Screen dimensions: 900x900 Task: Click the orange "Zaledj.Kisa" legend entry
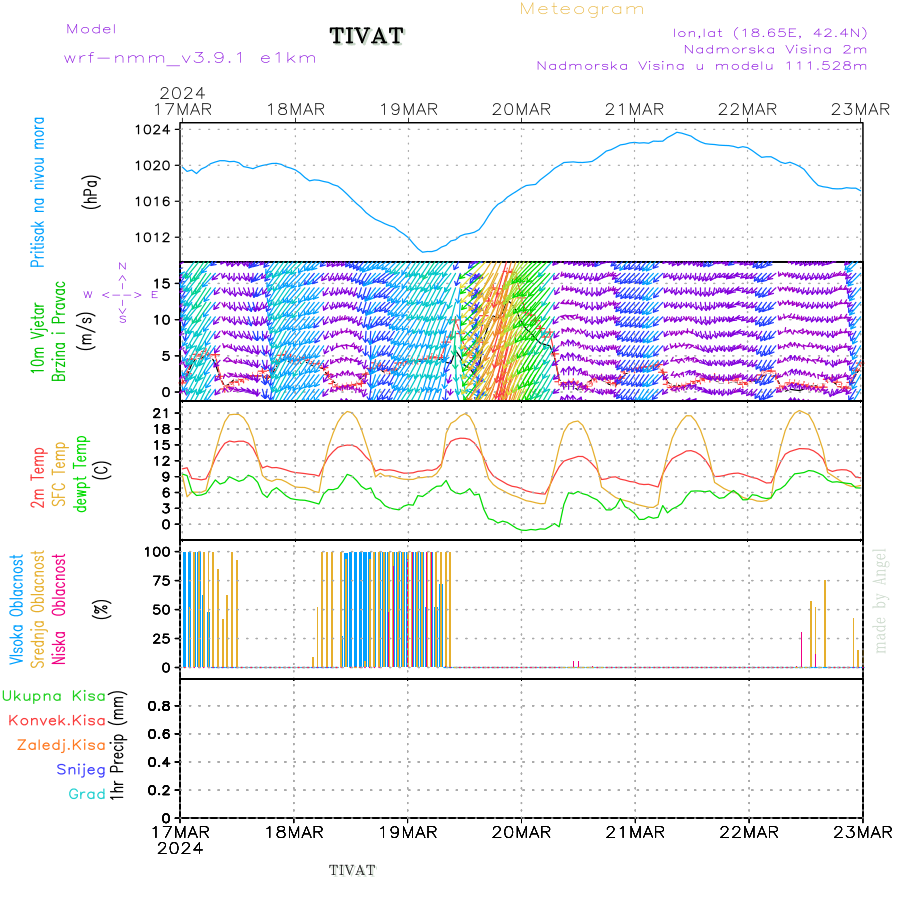(61, 746)
